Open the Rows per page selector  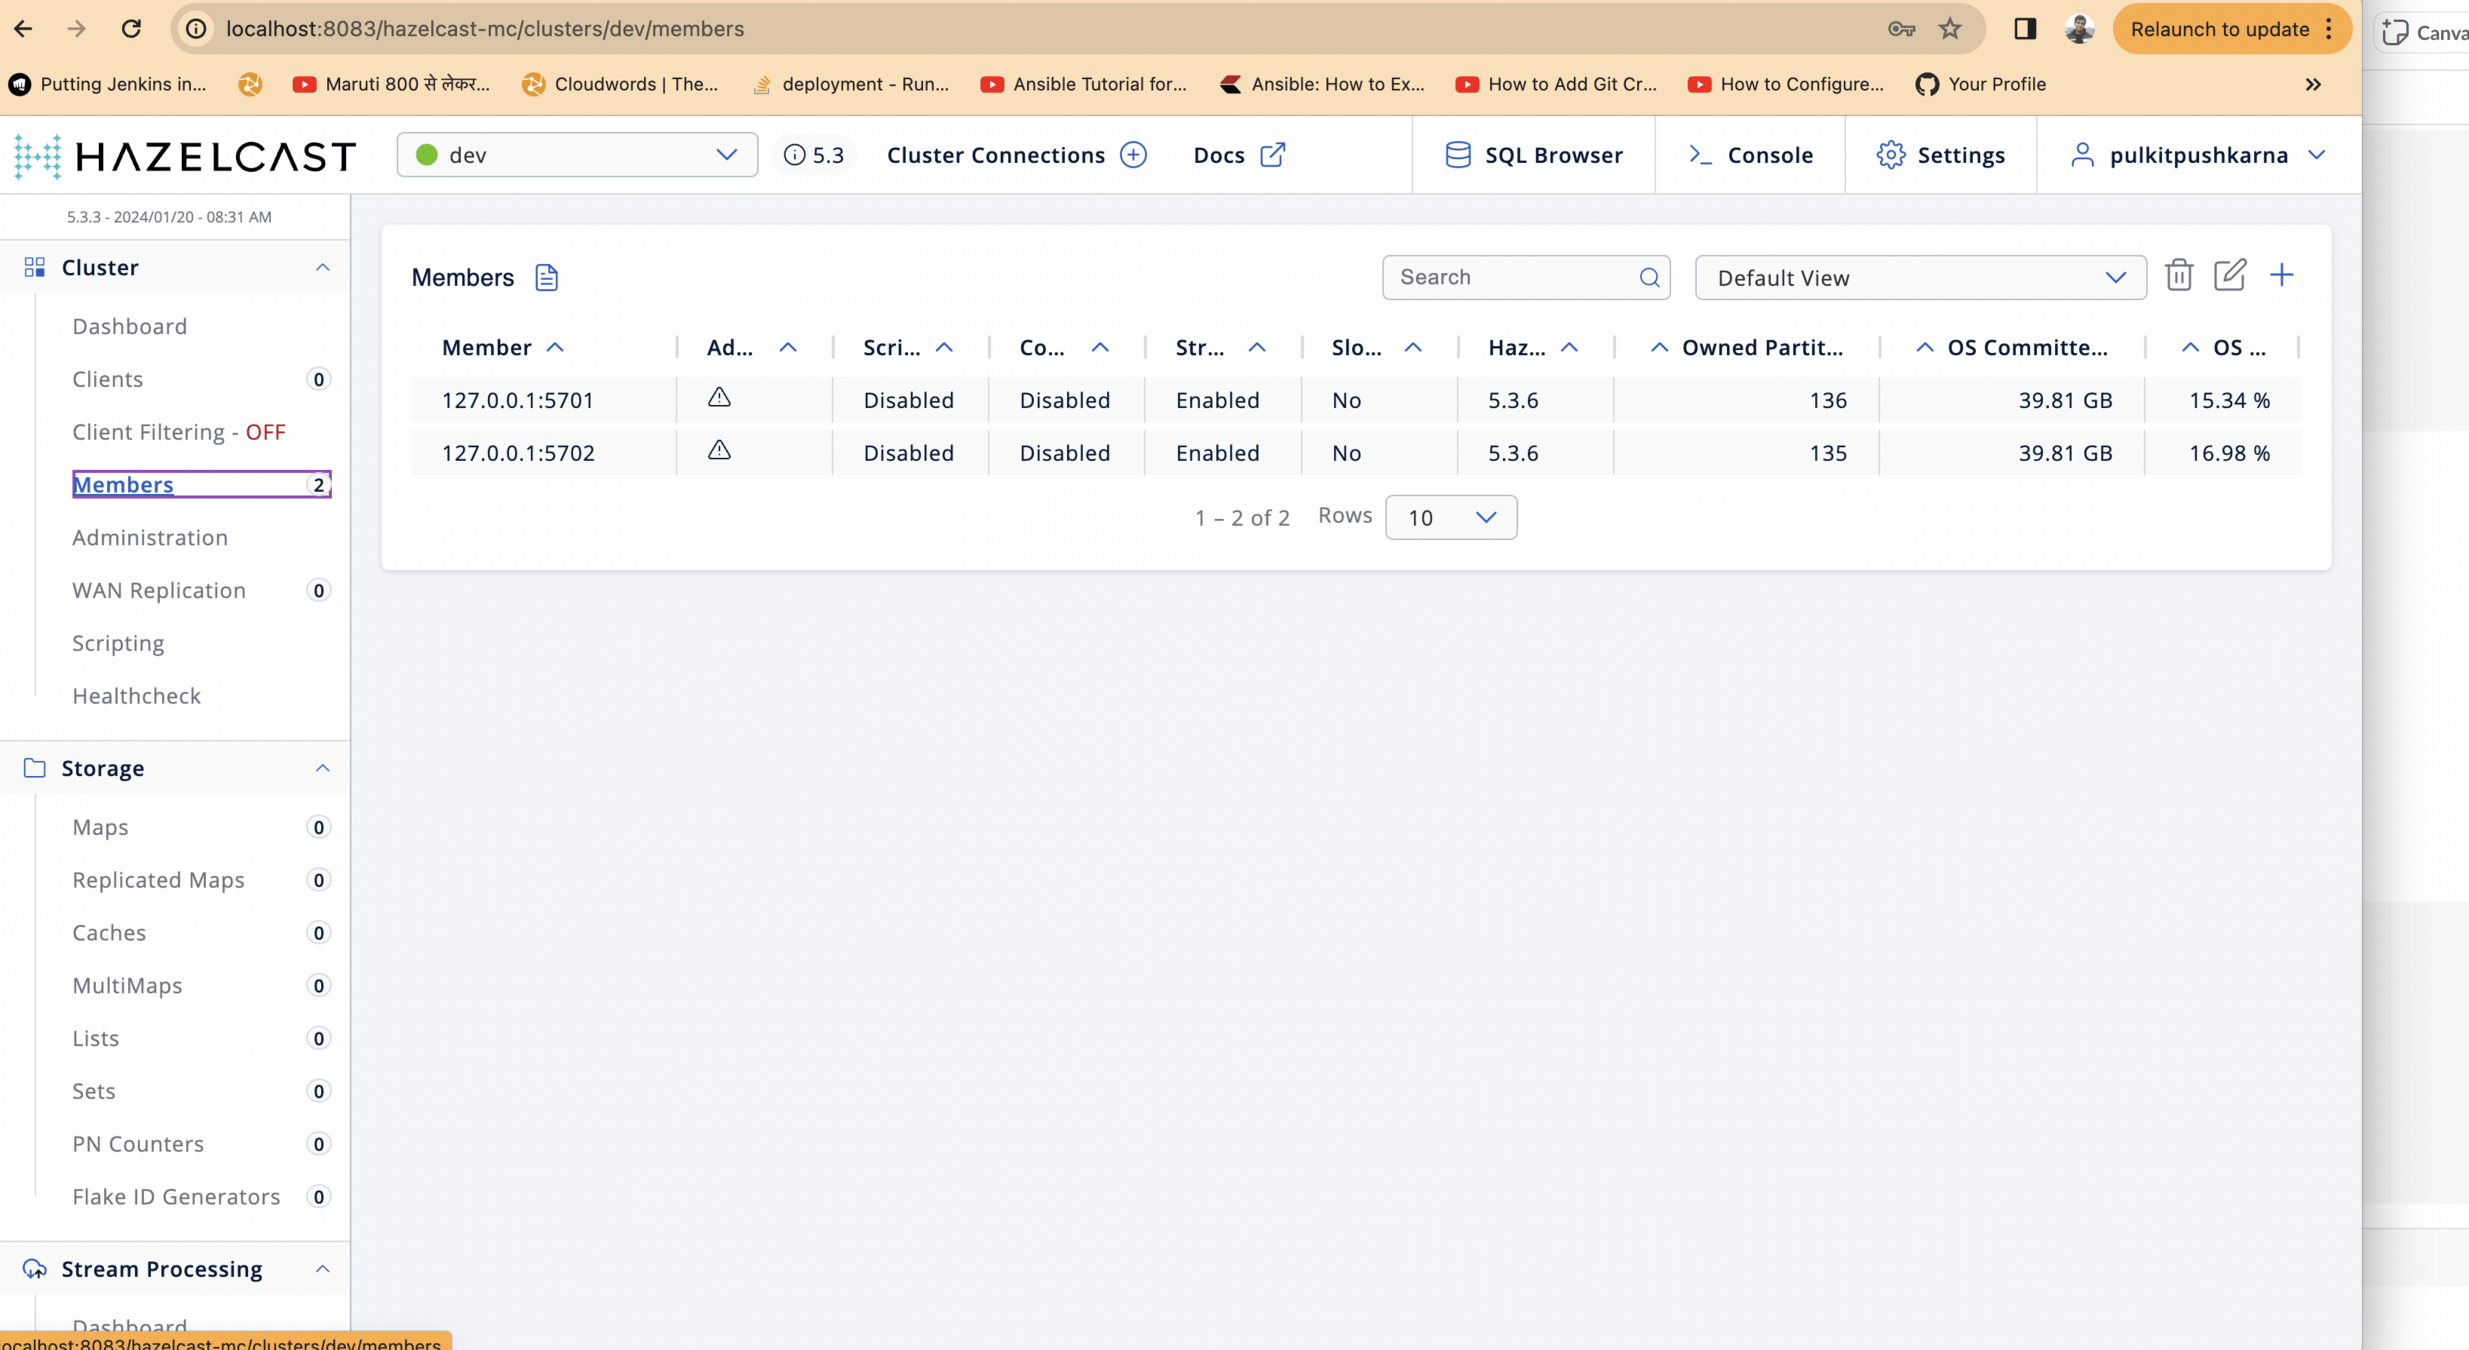(x=1450, y=517)
